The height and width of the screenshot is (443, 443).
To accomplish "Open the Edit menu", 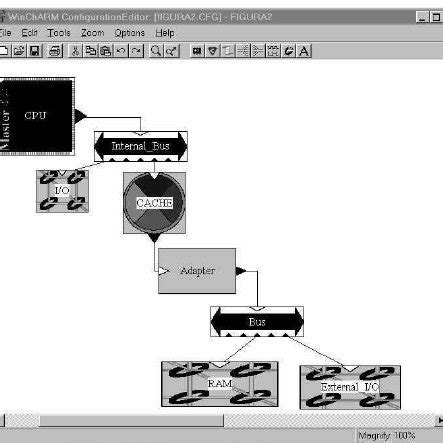I will click(29, 33).
